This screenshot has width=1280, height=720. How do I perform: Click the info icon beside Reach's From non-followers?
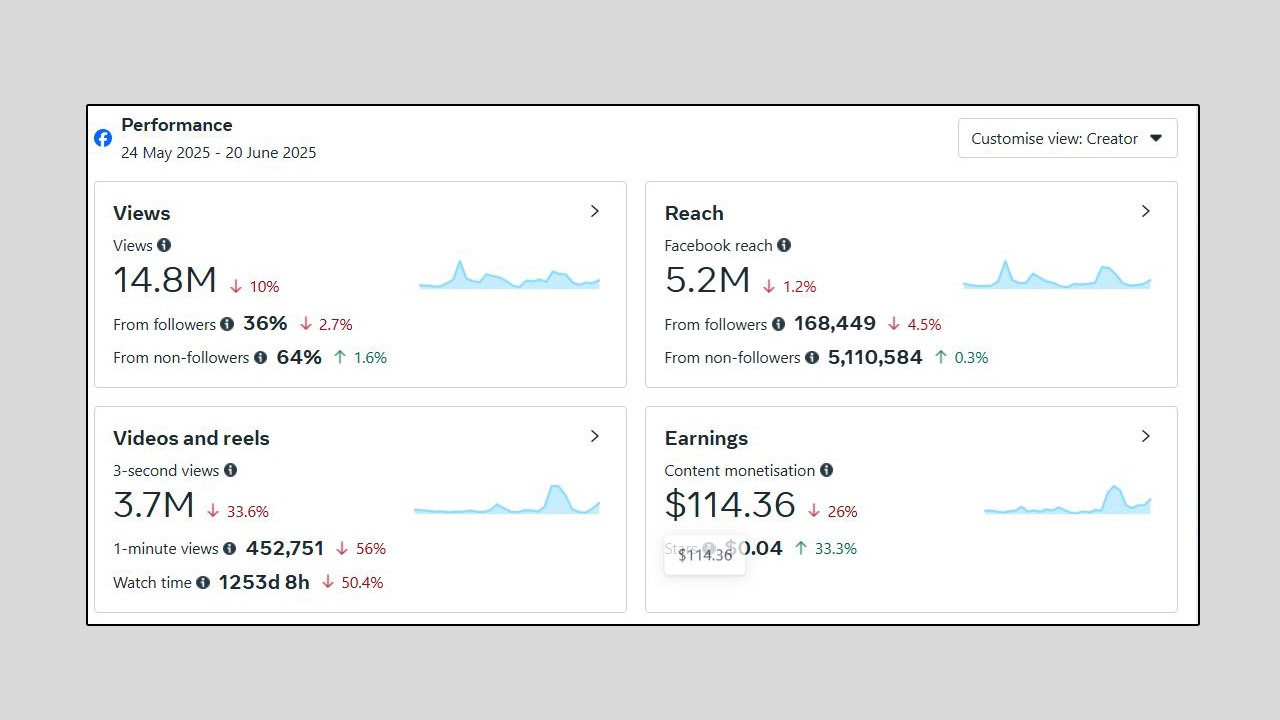812,357
